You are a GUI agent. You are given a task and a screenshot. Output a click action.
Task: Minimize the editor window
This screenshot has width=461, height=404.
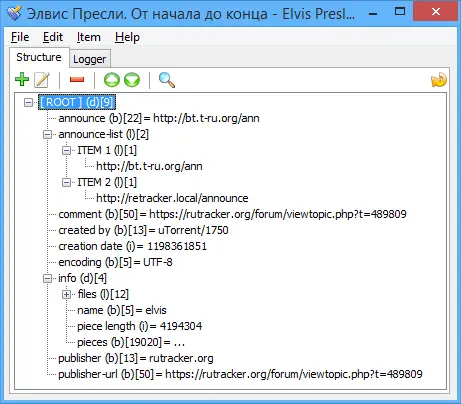tap(373, 14)
